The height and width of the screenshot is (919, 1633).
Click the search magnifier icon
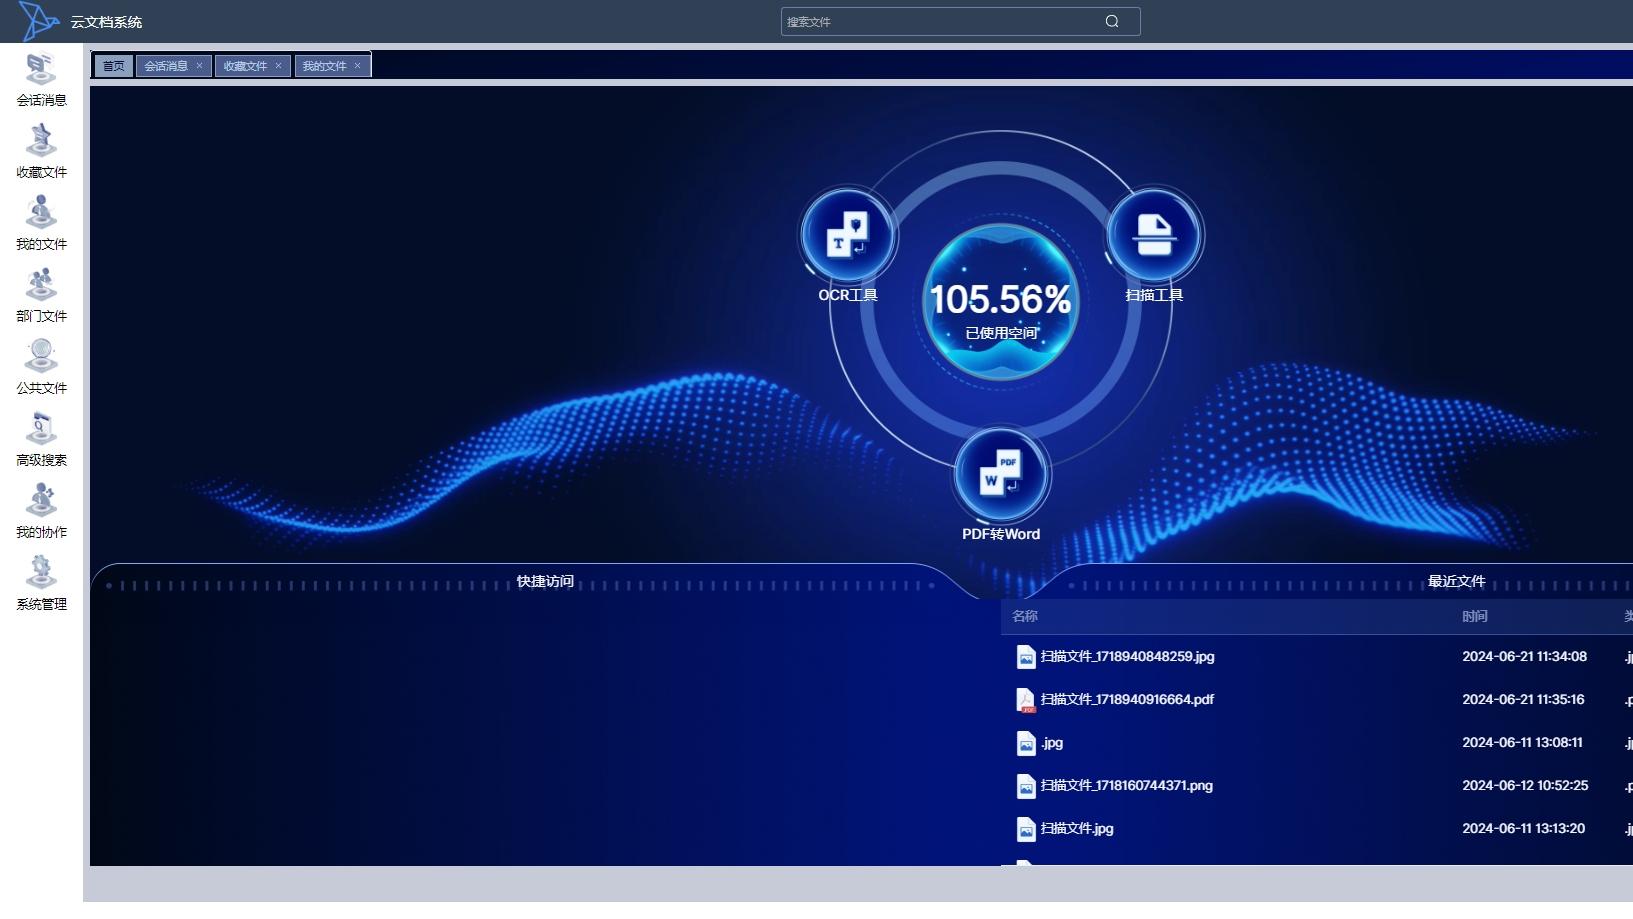1112,22
